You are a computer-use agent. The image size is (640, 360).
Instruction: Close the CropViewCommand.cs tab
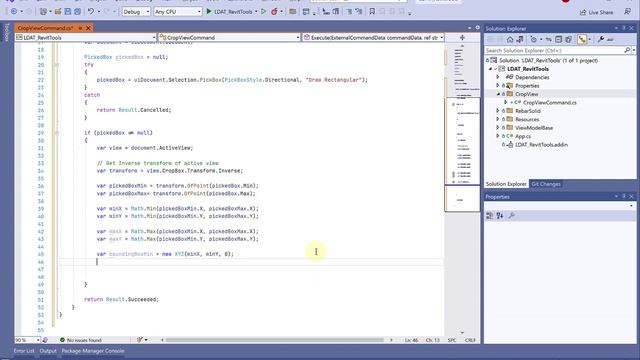click(x=88, y=28)
